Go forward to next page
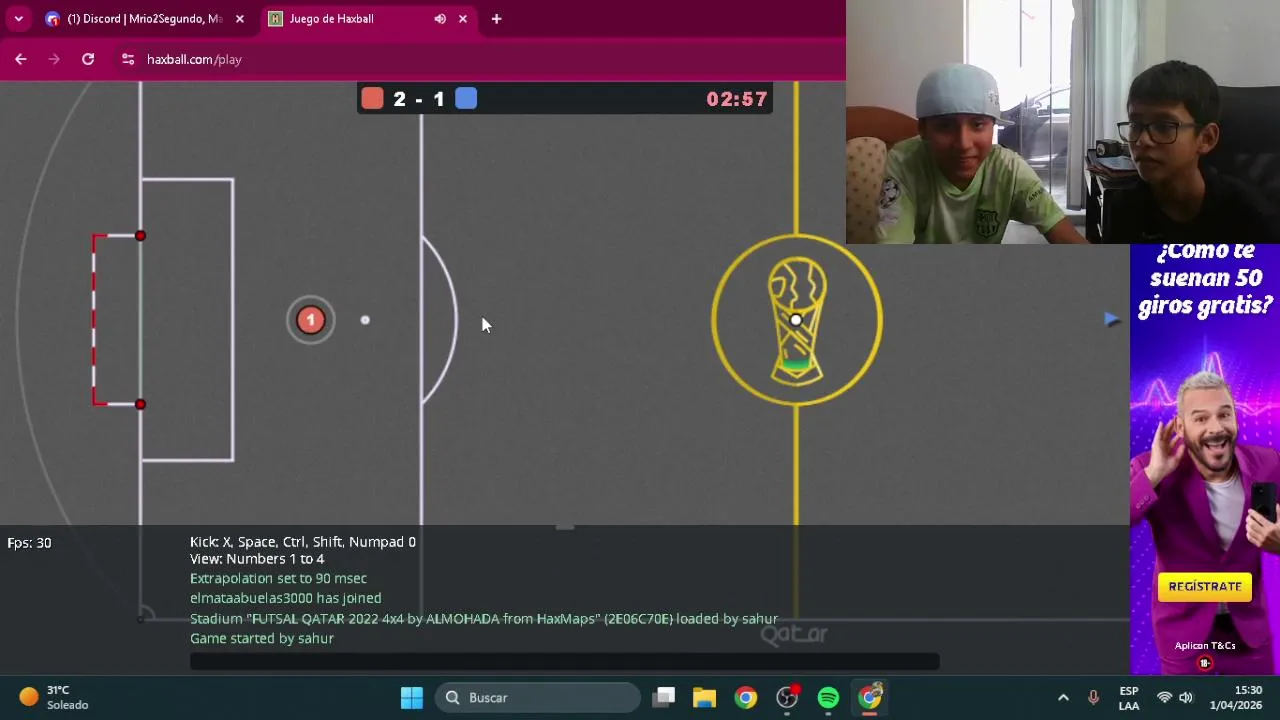This screenshot has height=720, width=1280. tap(54, 60)
